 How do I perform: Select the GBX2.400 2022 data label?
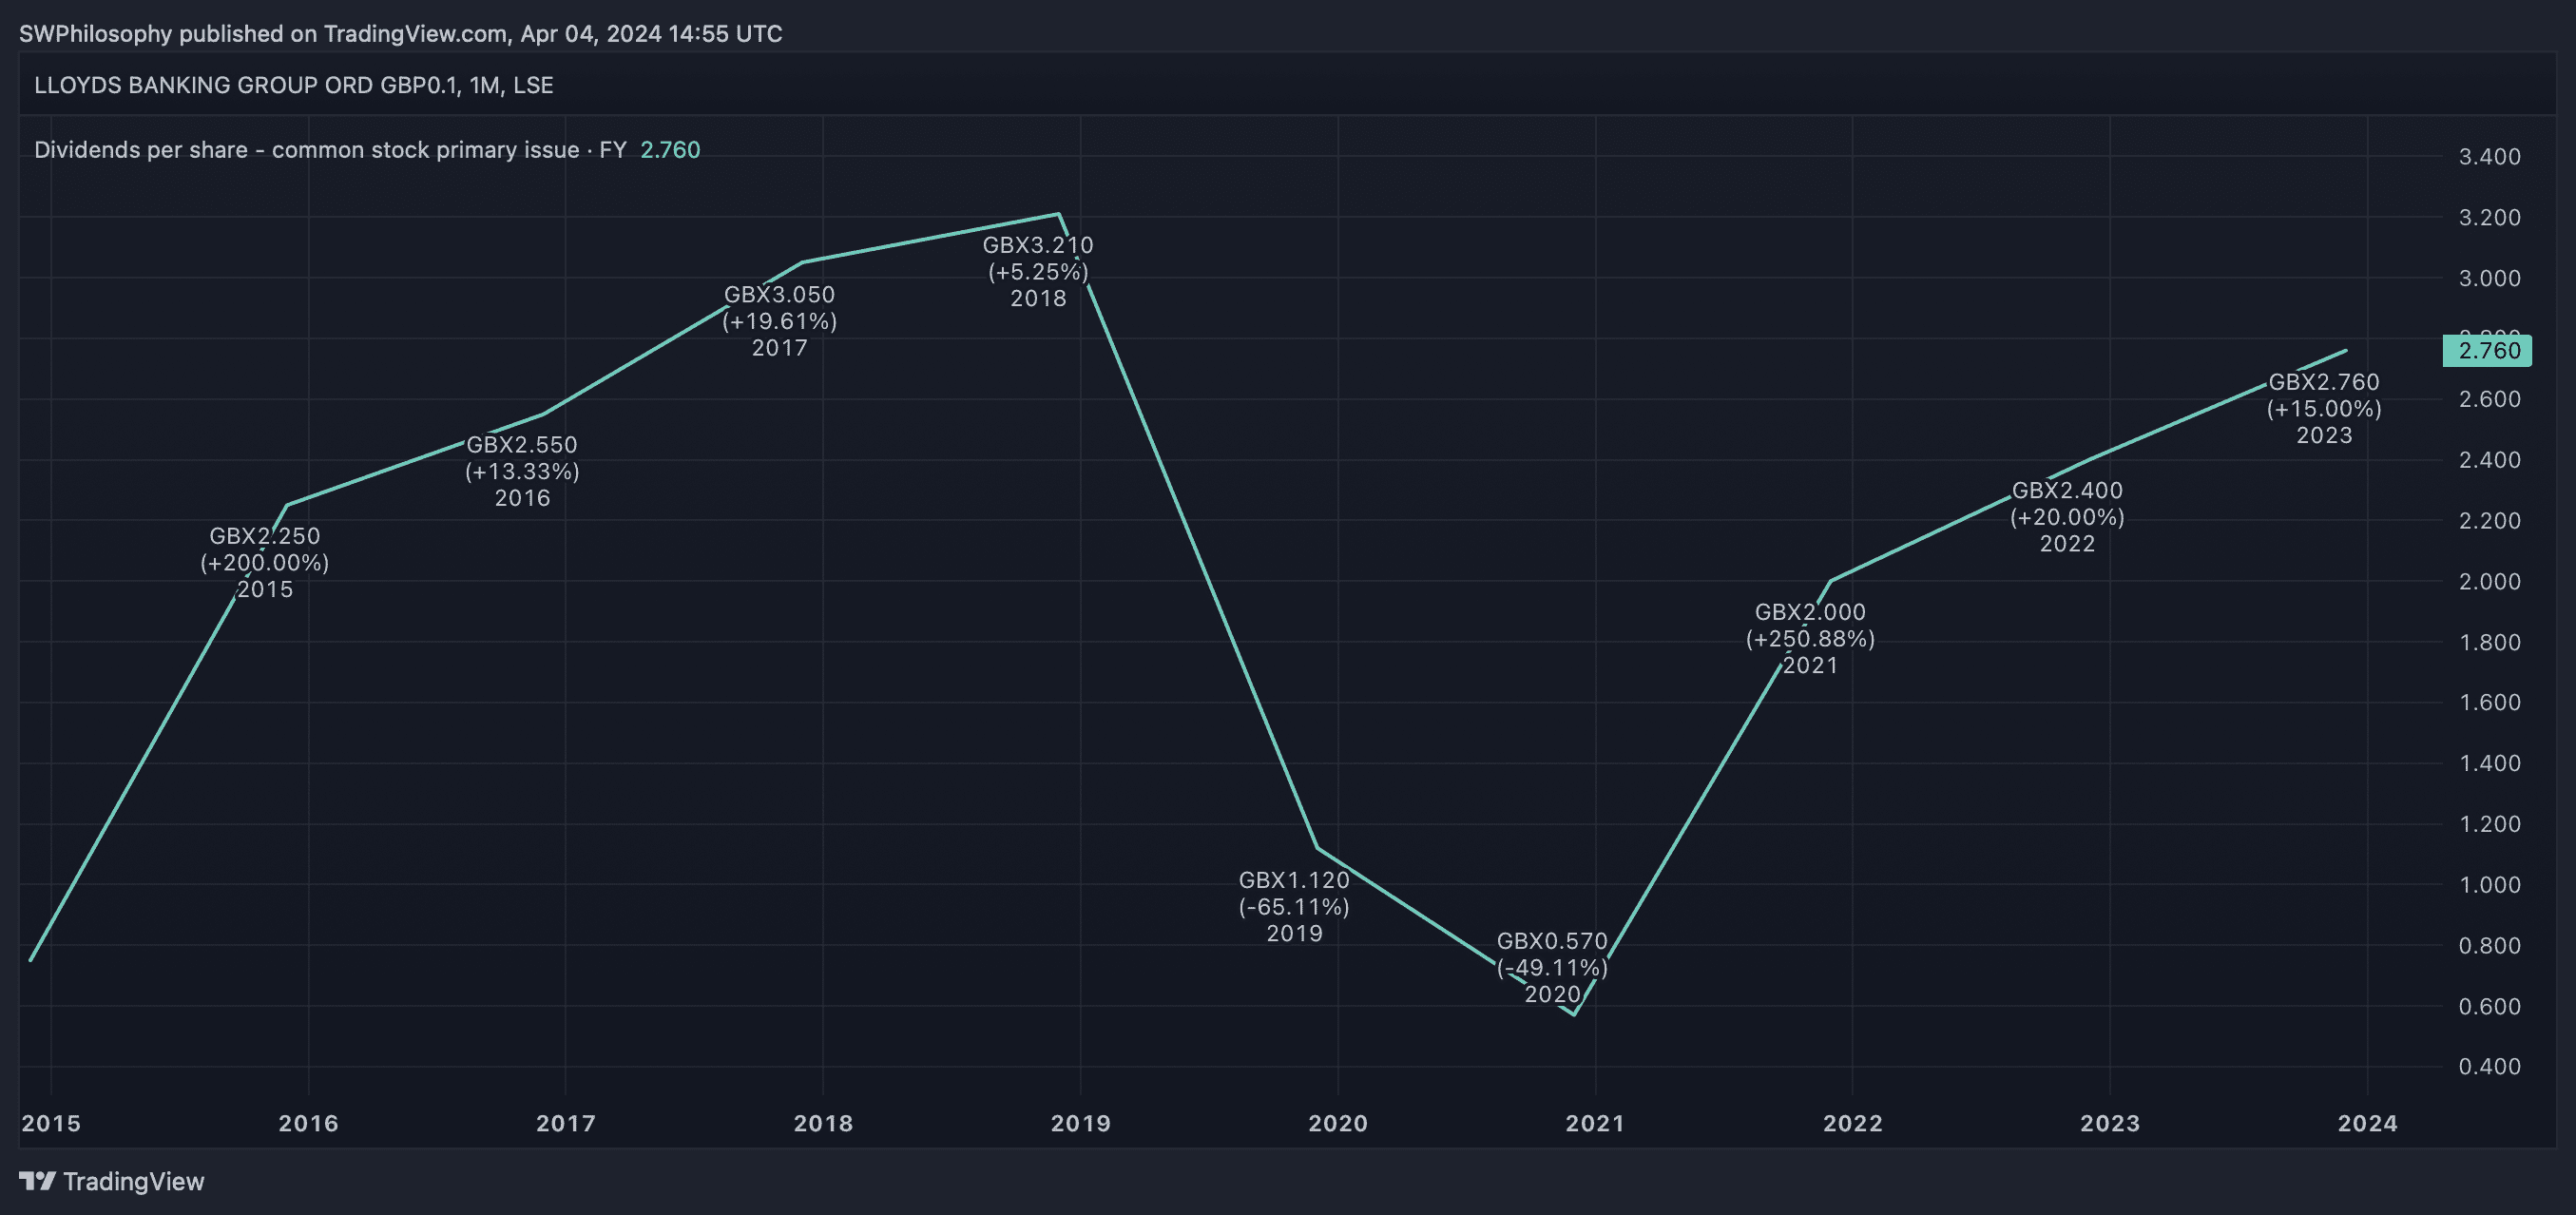(2067, 517)
